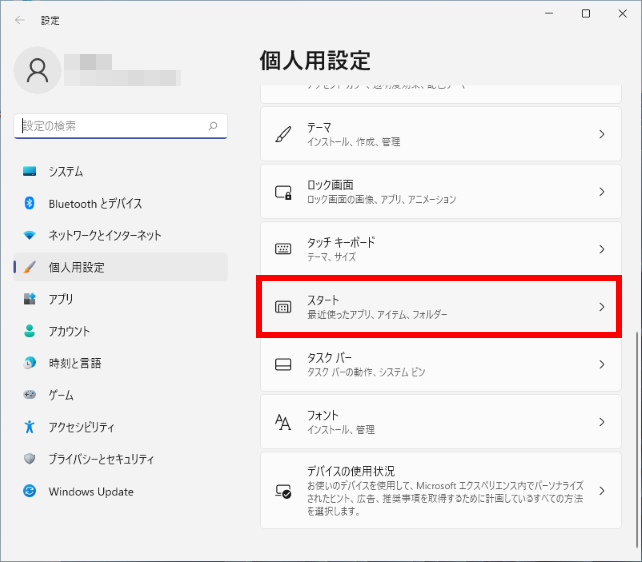Click '最近使ったアプリ、アイテム、フォルダー' text

click(x=378, y=314)
